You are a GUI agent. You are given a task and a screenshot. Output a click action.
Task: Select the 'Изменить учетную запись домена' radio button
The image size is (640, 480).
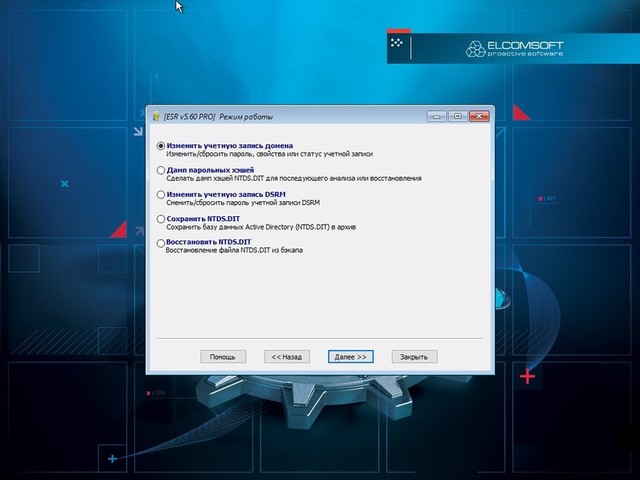click(x=161, y=146)
